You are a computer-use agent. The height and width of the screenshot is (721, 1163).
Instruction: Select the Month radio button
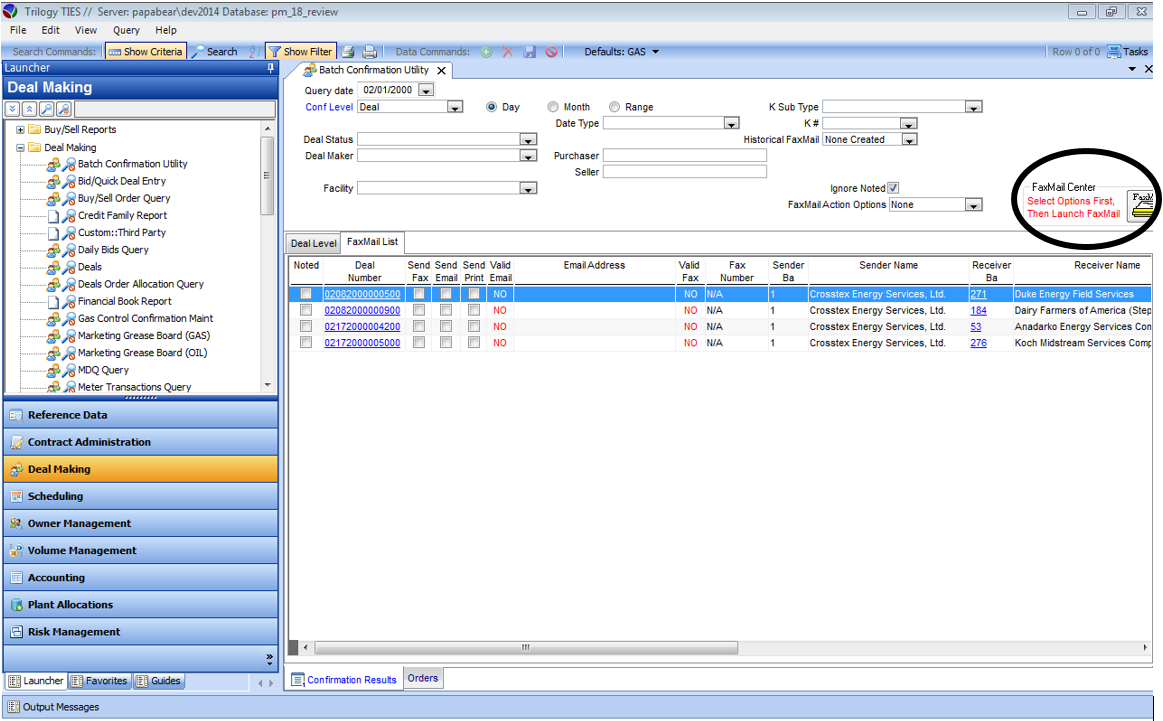click(x=553, y=107)
